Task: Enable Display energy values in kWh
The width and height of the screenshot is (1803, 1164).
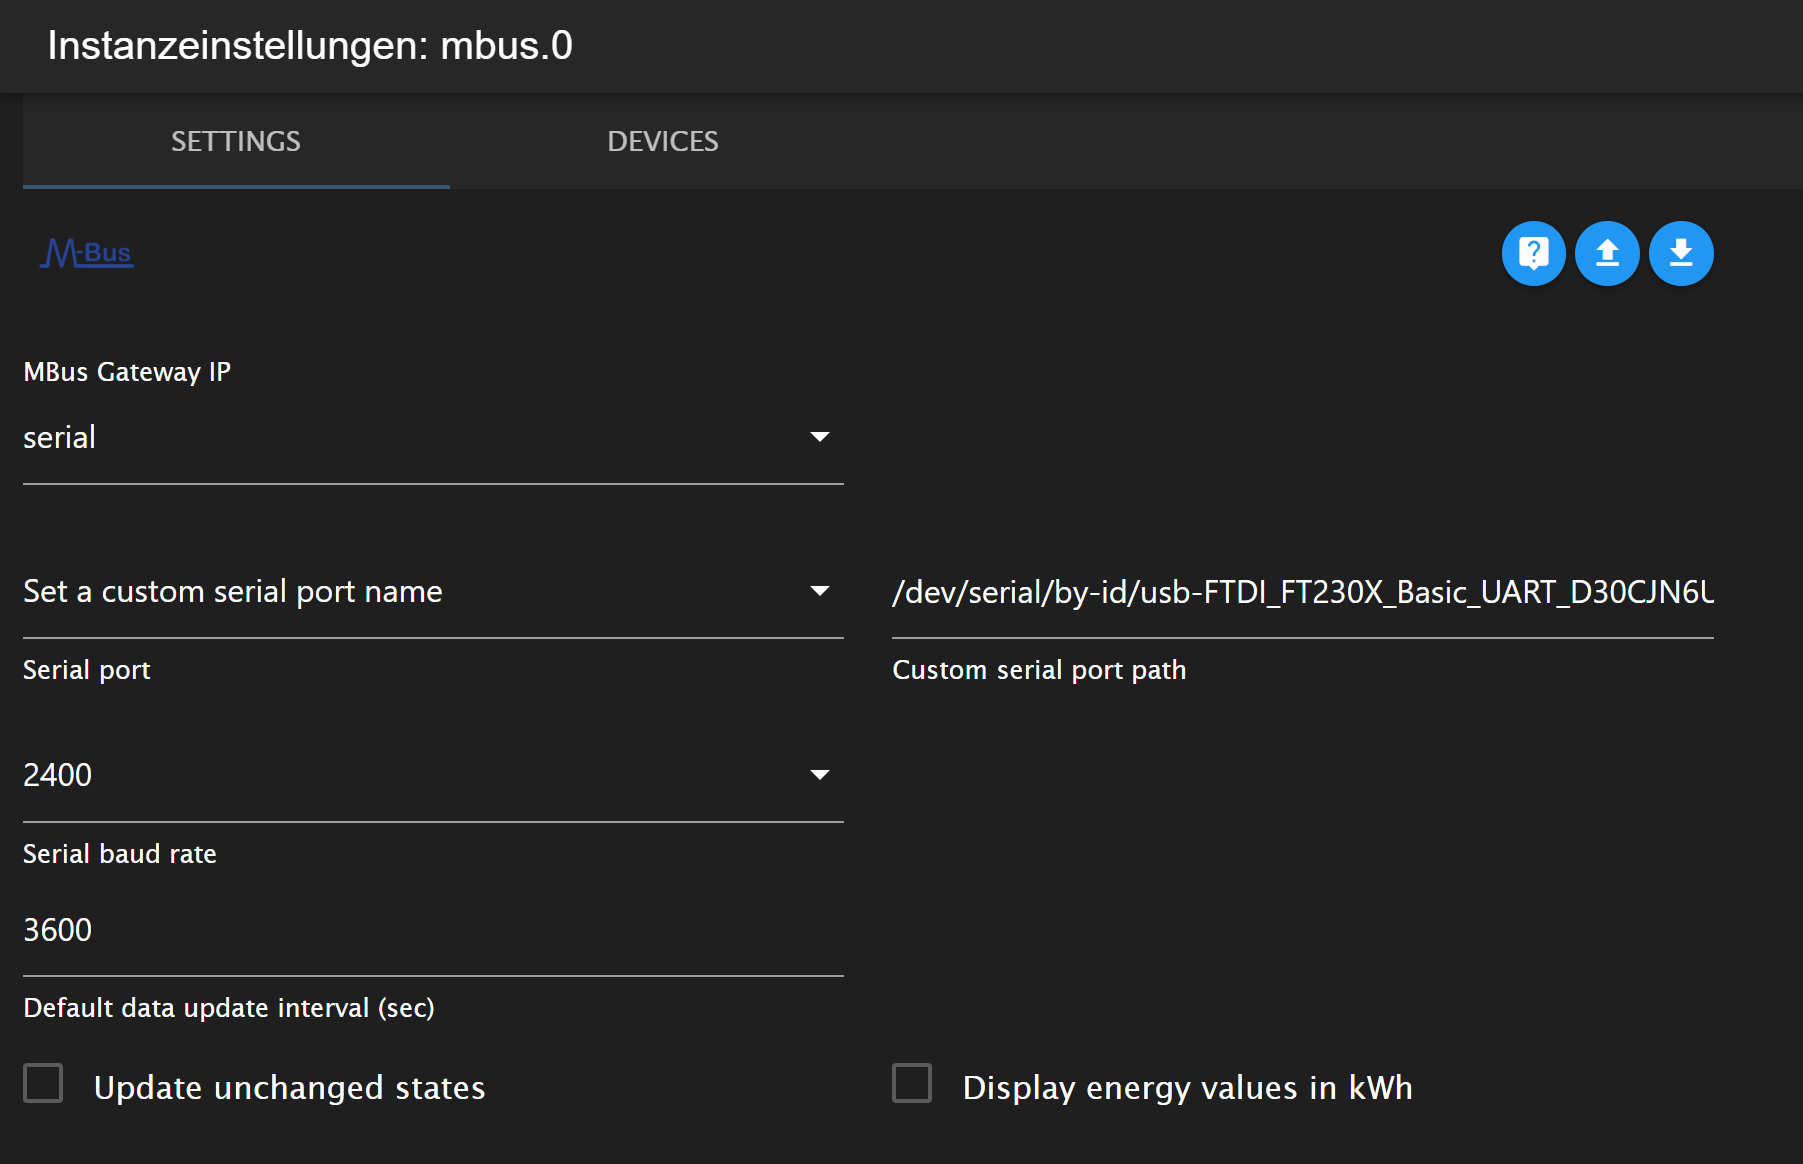Action: [x=912, y=1084]
